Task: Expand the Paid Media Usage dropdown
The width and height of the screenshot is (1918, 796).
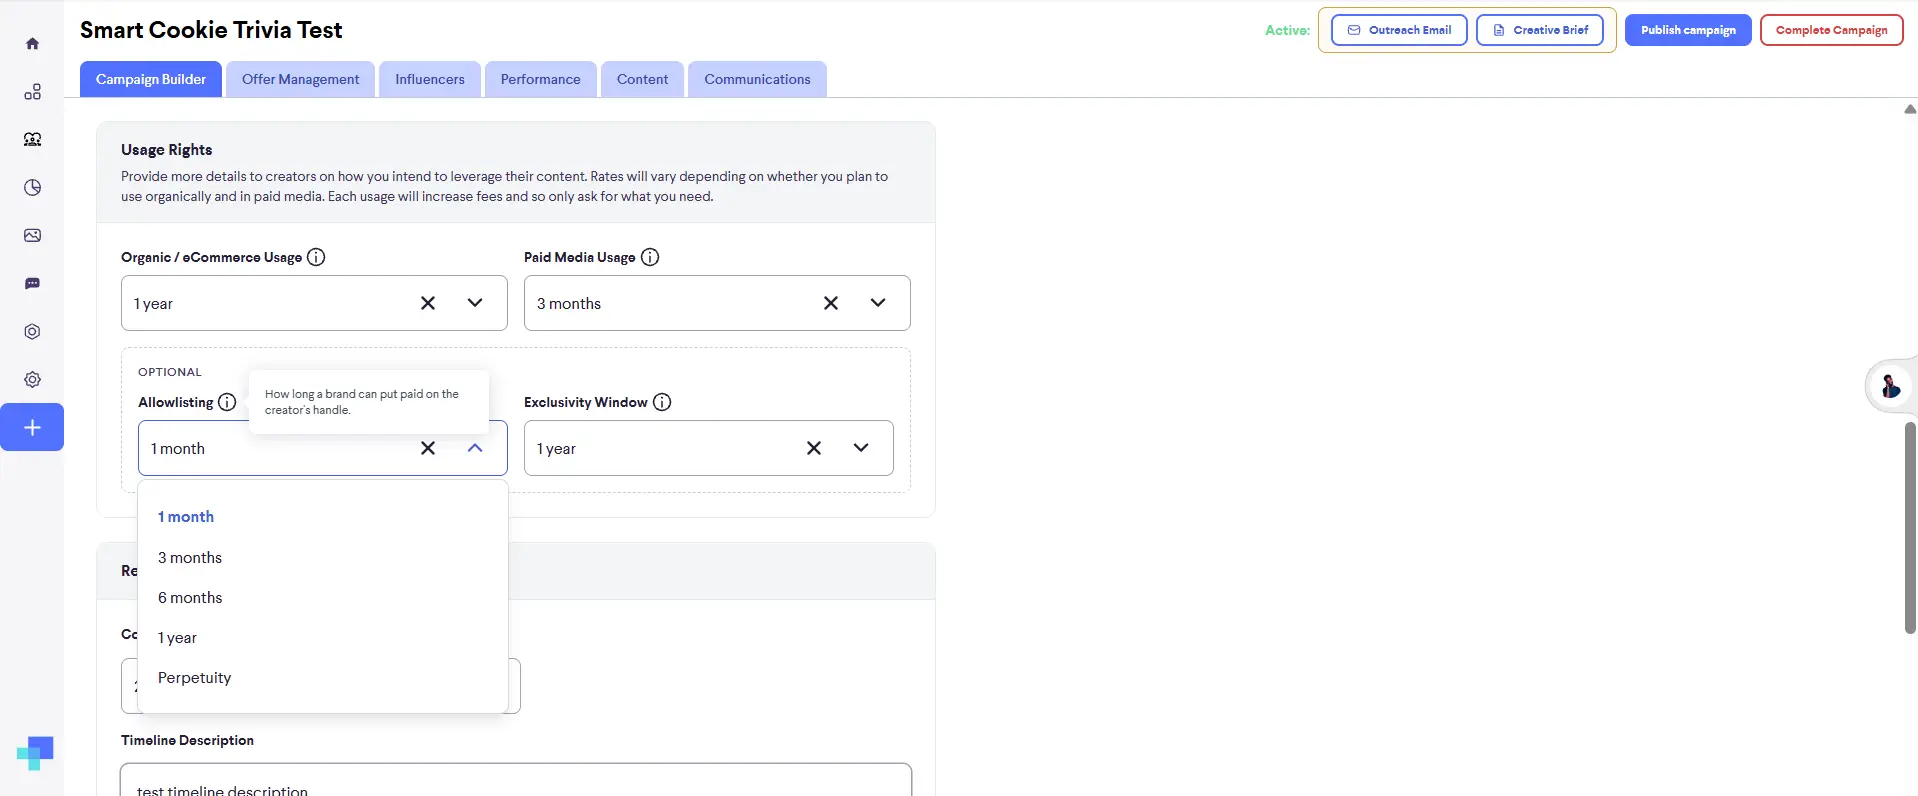Action: [878, 303]
